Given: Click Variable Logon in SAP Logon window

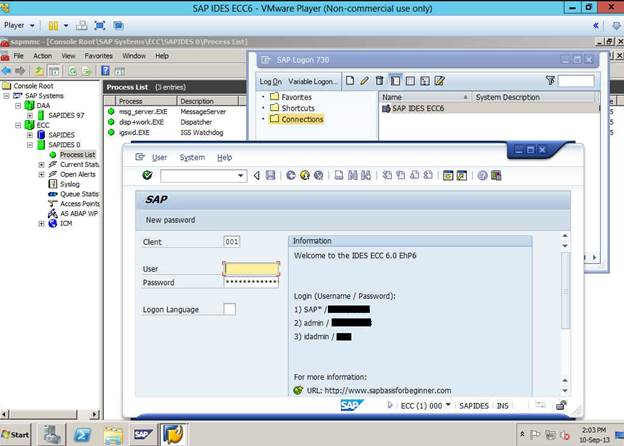Looking at the screenshot, I should (312, 81).
